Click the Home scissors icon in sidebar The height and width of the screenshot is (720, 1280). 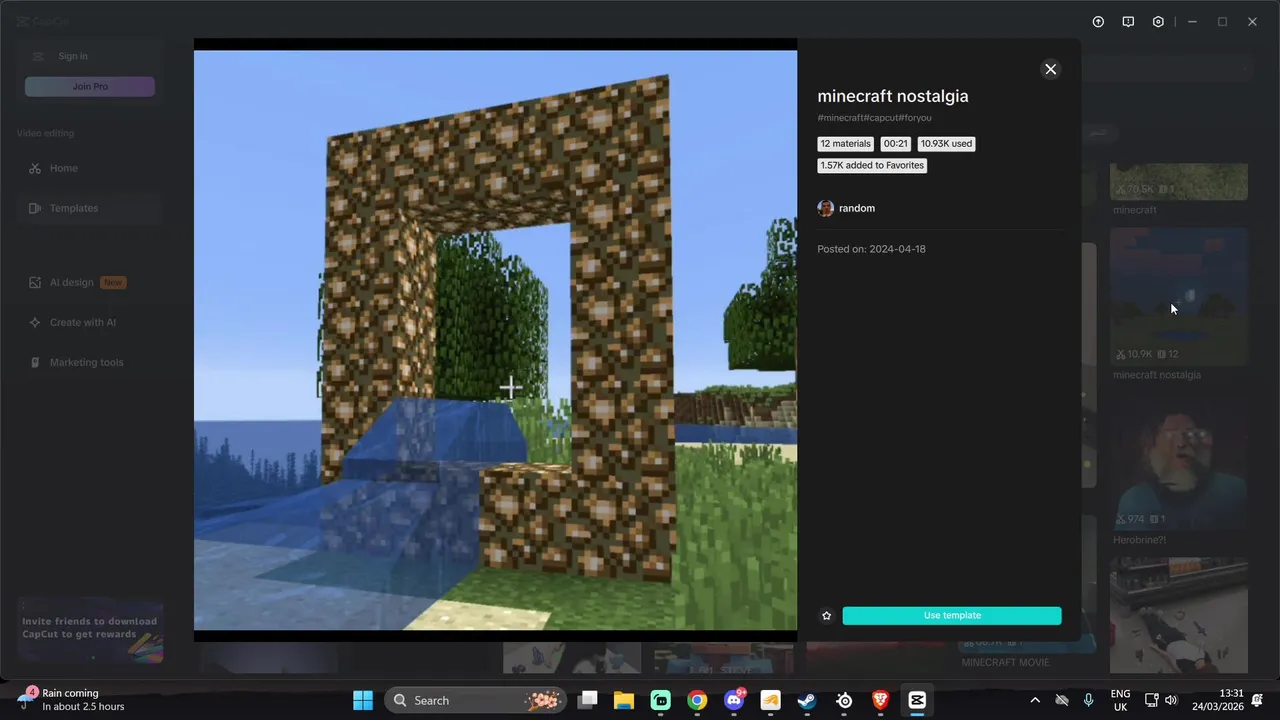pos(35,168)
